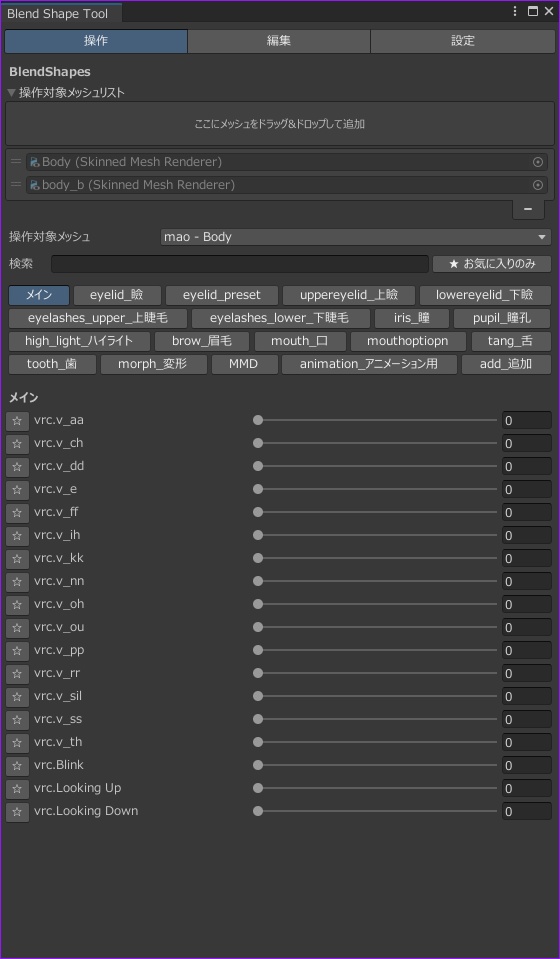Click the vrc.v_oh slider track

375,604
